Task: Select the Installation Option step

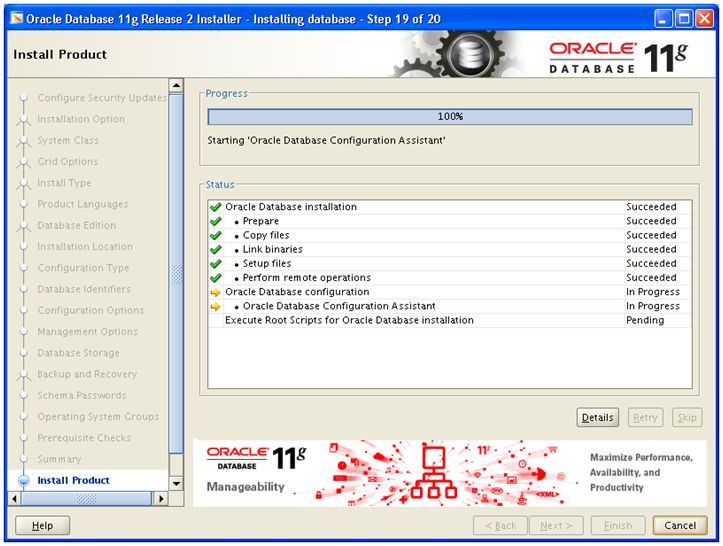Action: pos(81,119)
